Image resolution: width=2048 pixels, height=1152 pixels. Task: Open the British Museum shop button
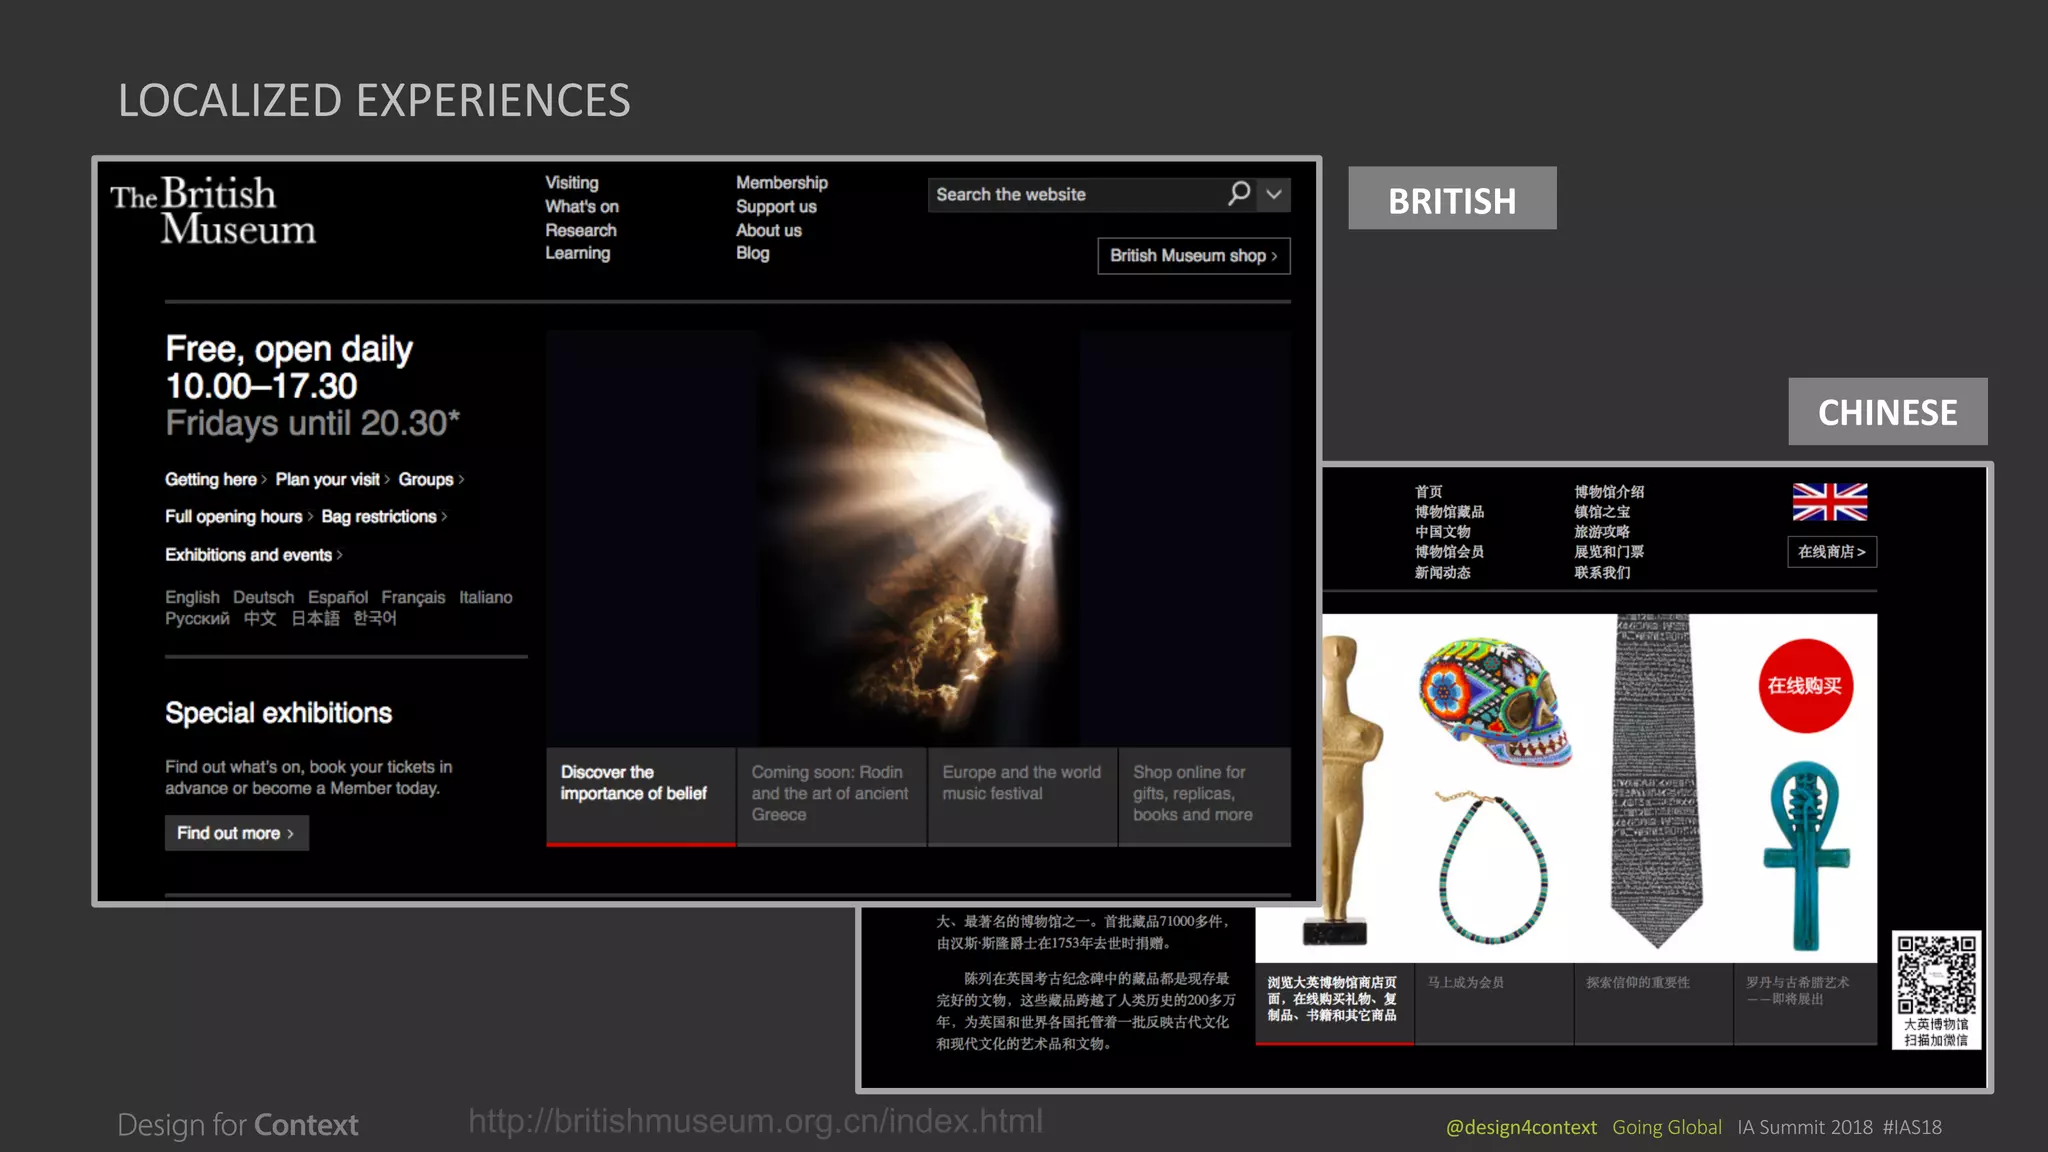pyautogui.click(x=1194, y=256)
